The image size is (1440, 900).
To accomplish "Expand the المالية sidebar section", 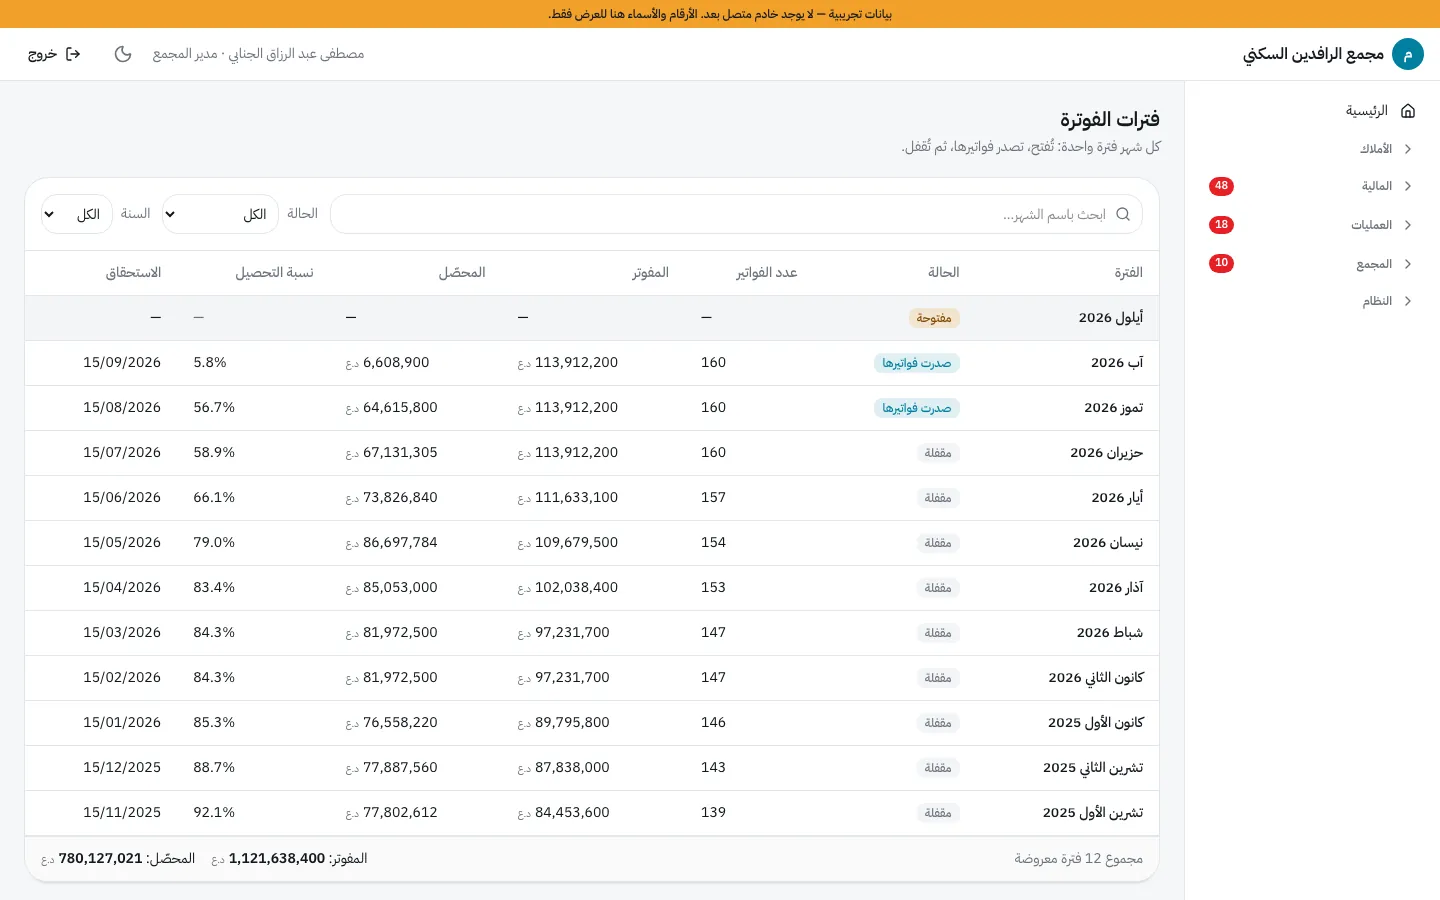I will coord(1312,186).
